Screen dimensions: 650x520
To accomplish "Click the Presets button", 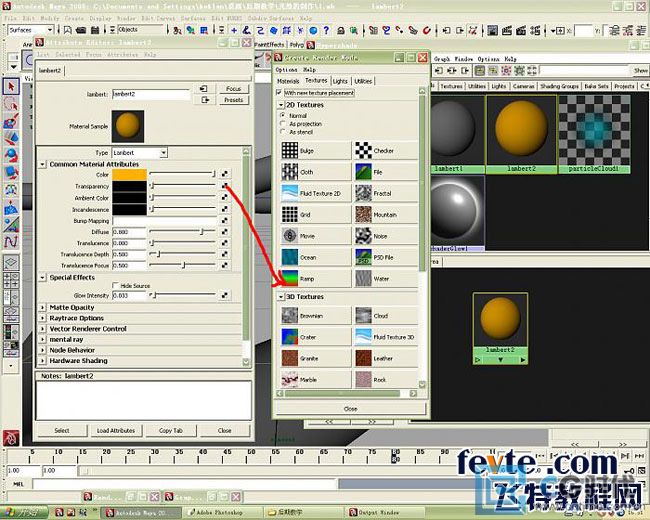I will click(x=233, y=100).
